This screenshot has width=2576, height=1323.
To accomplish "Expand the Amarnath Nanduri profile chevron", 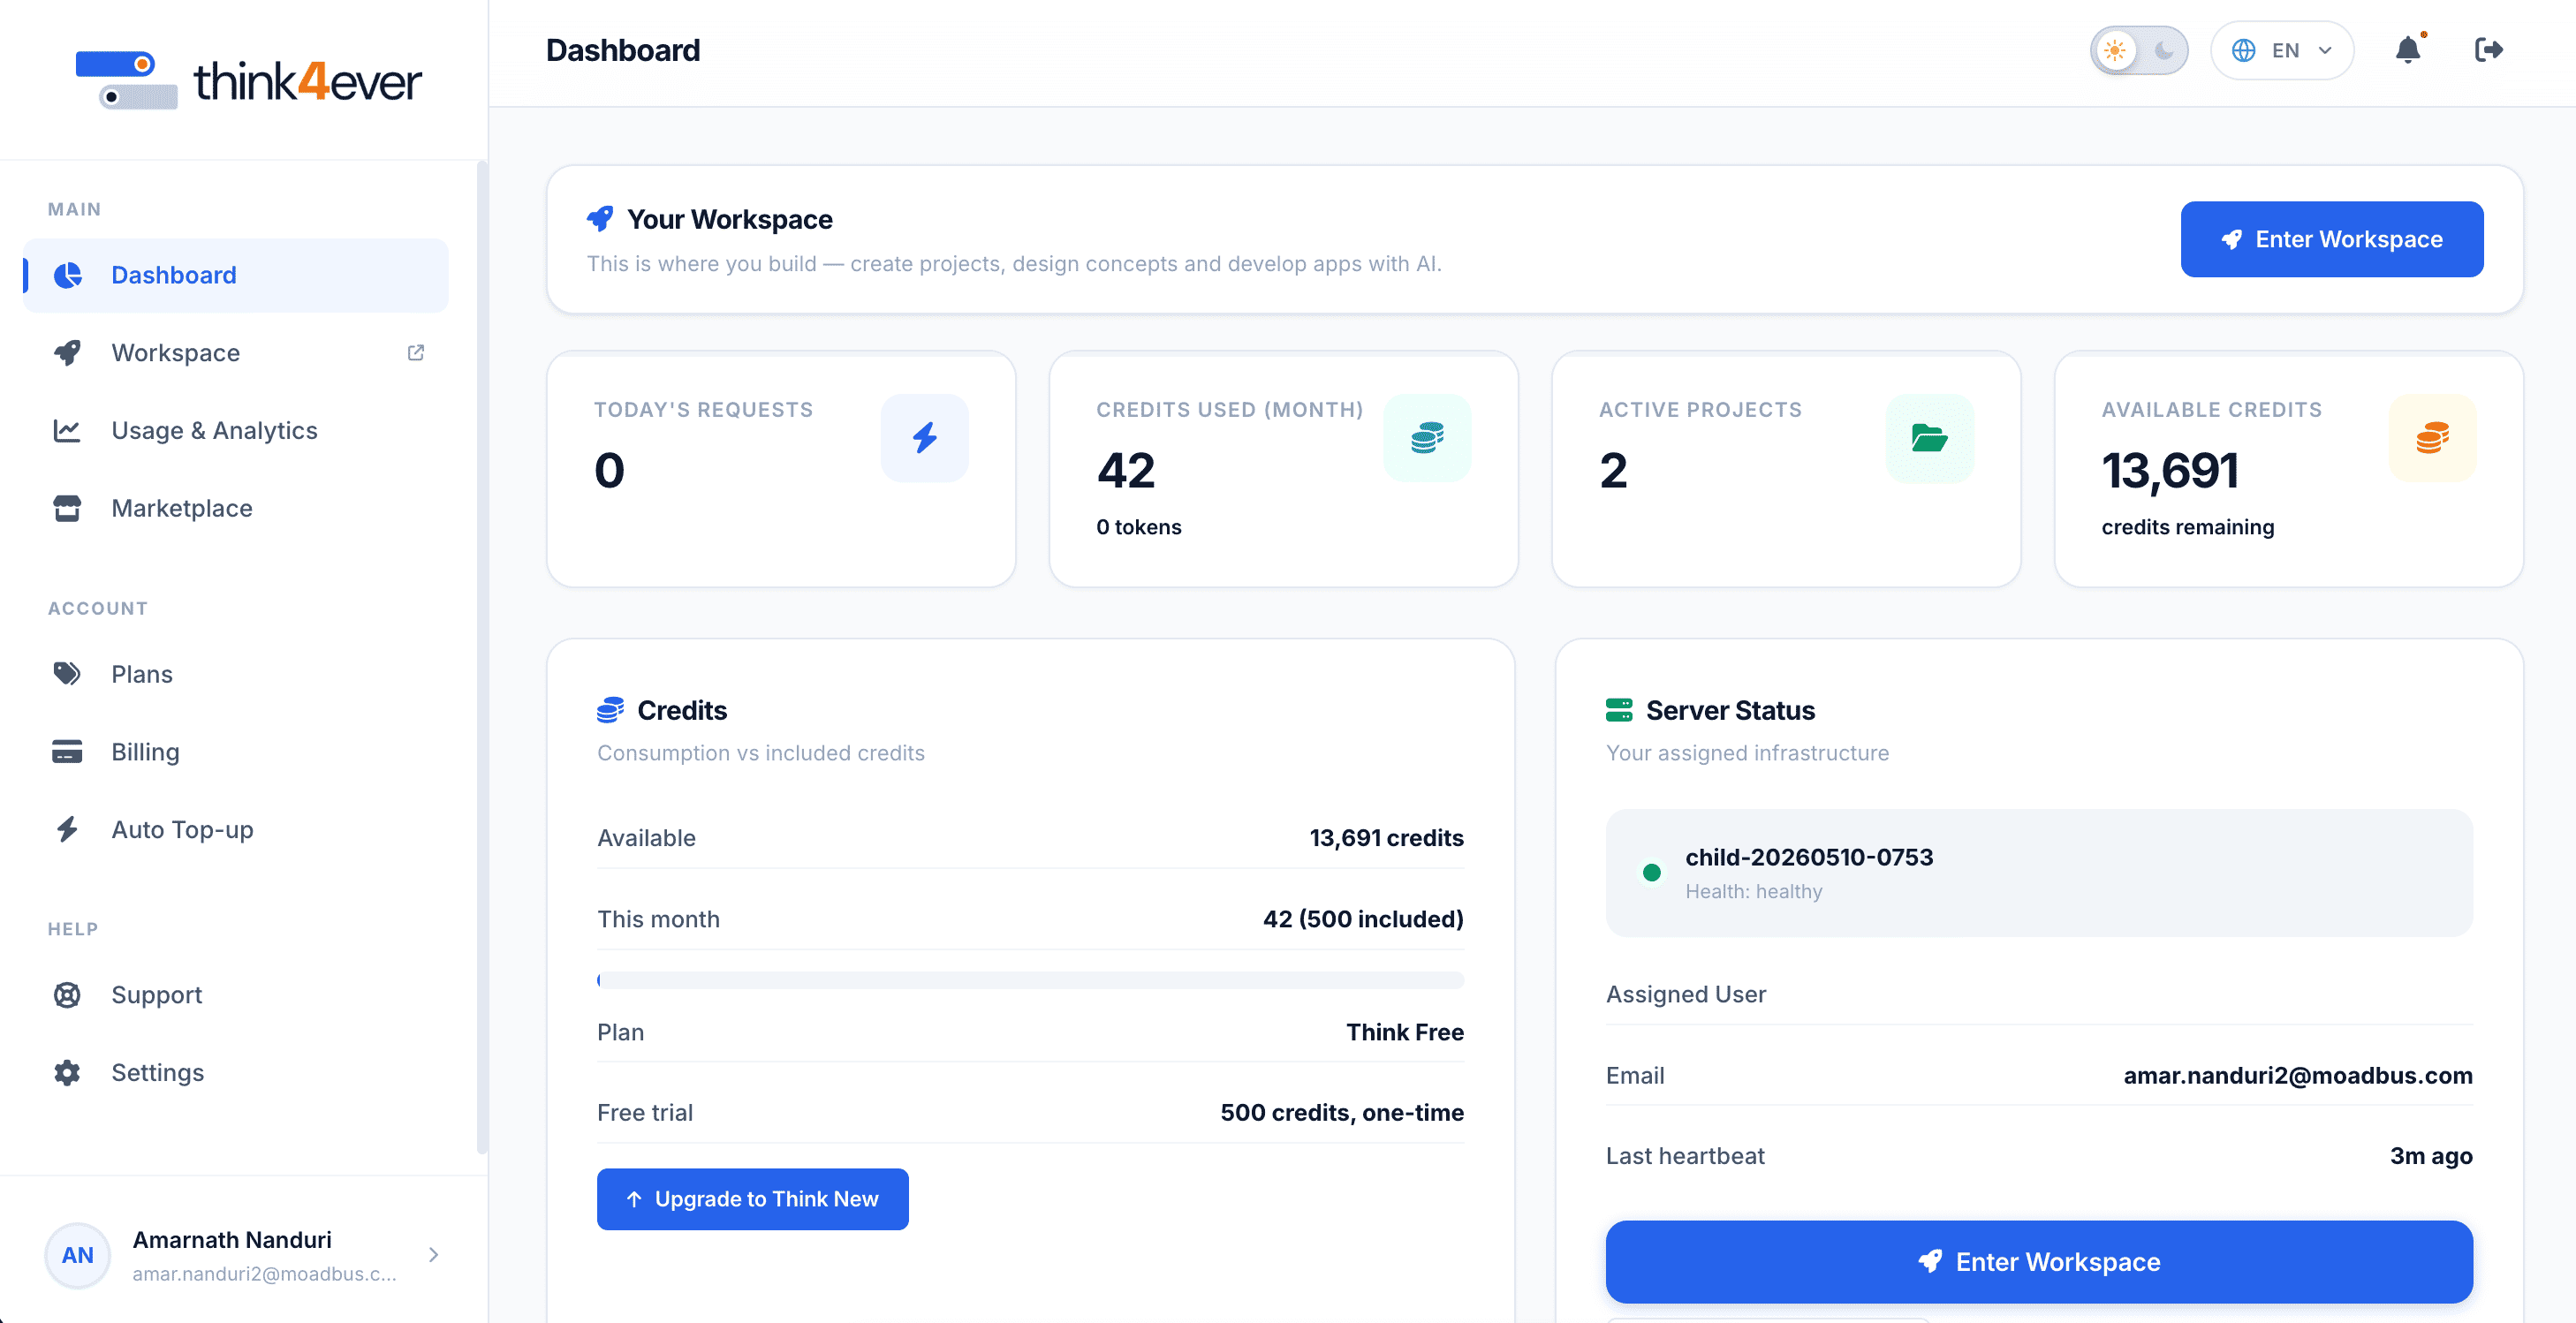I will [433, 1254].
